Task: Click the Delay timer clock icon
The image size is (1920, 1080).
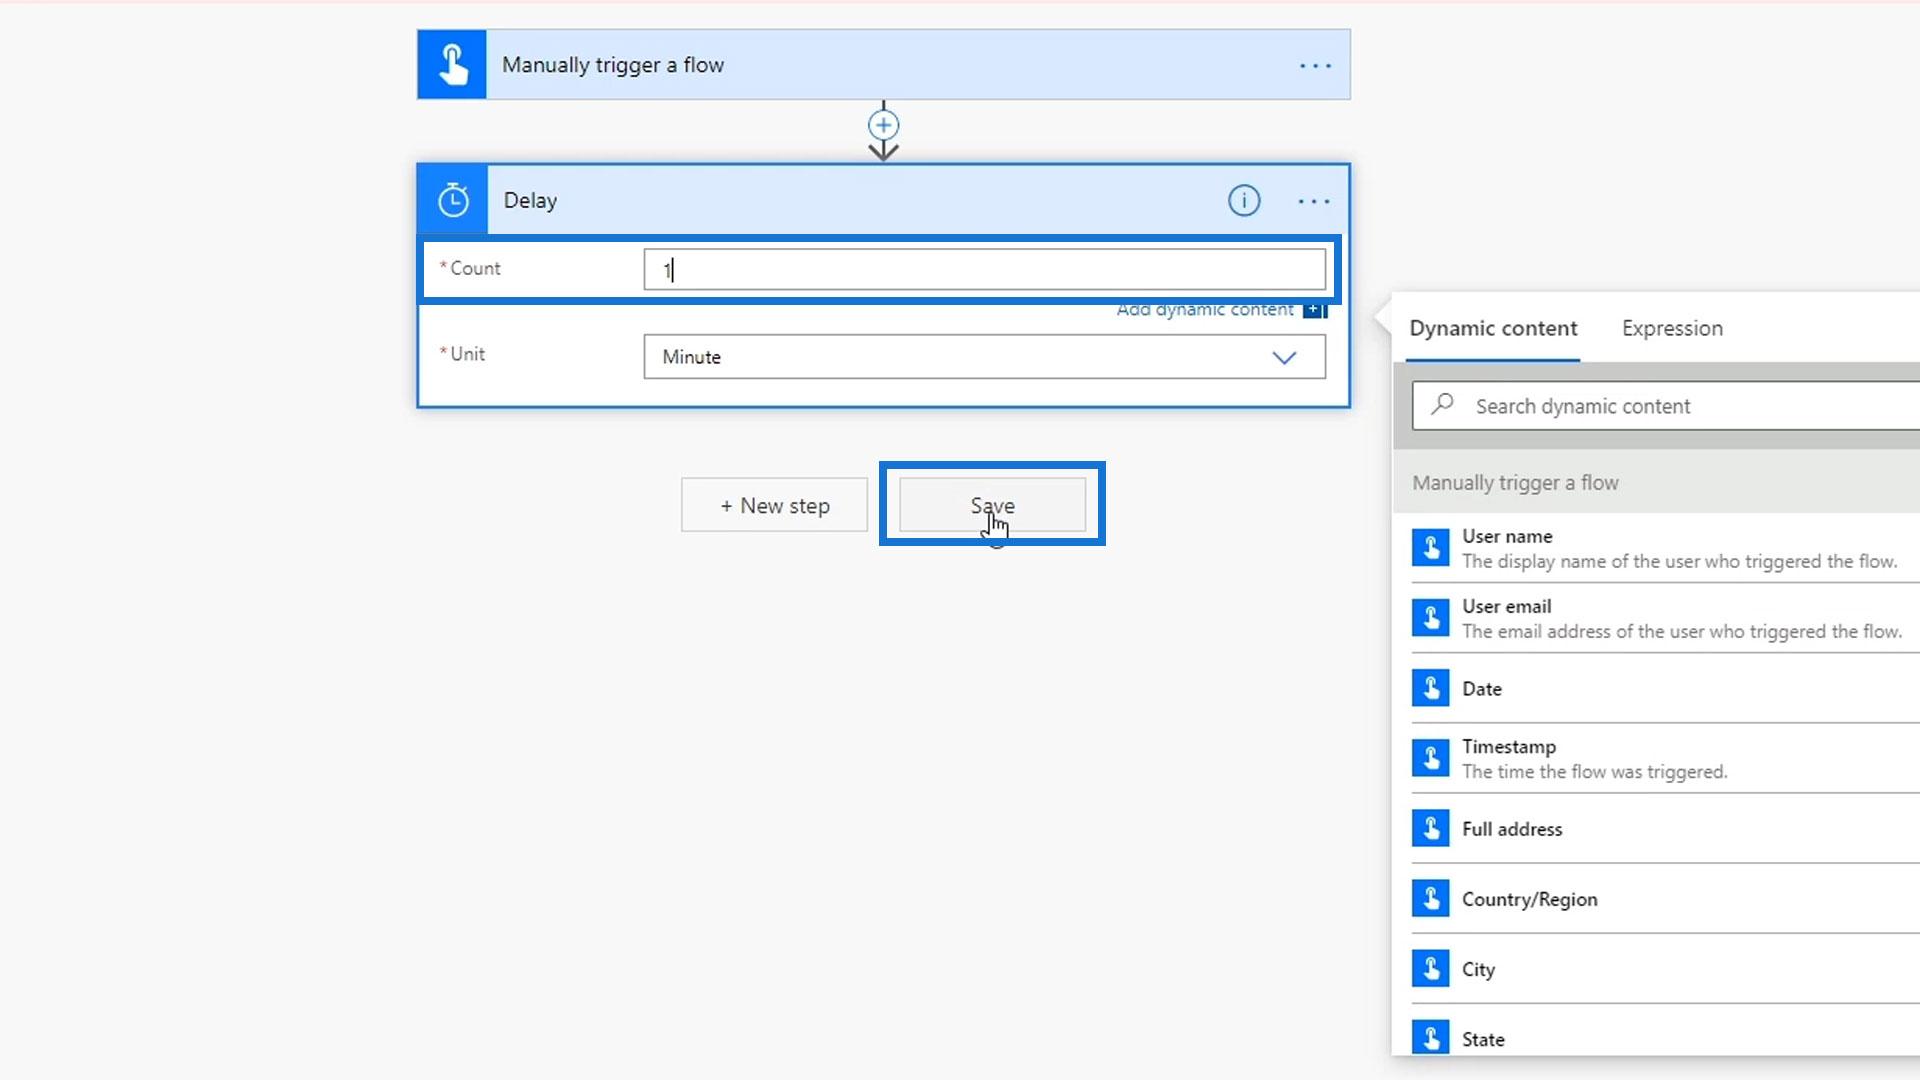Action: point(453,200)
